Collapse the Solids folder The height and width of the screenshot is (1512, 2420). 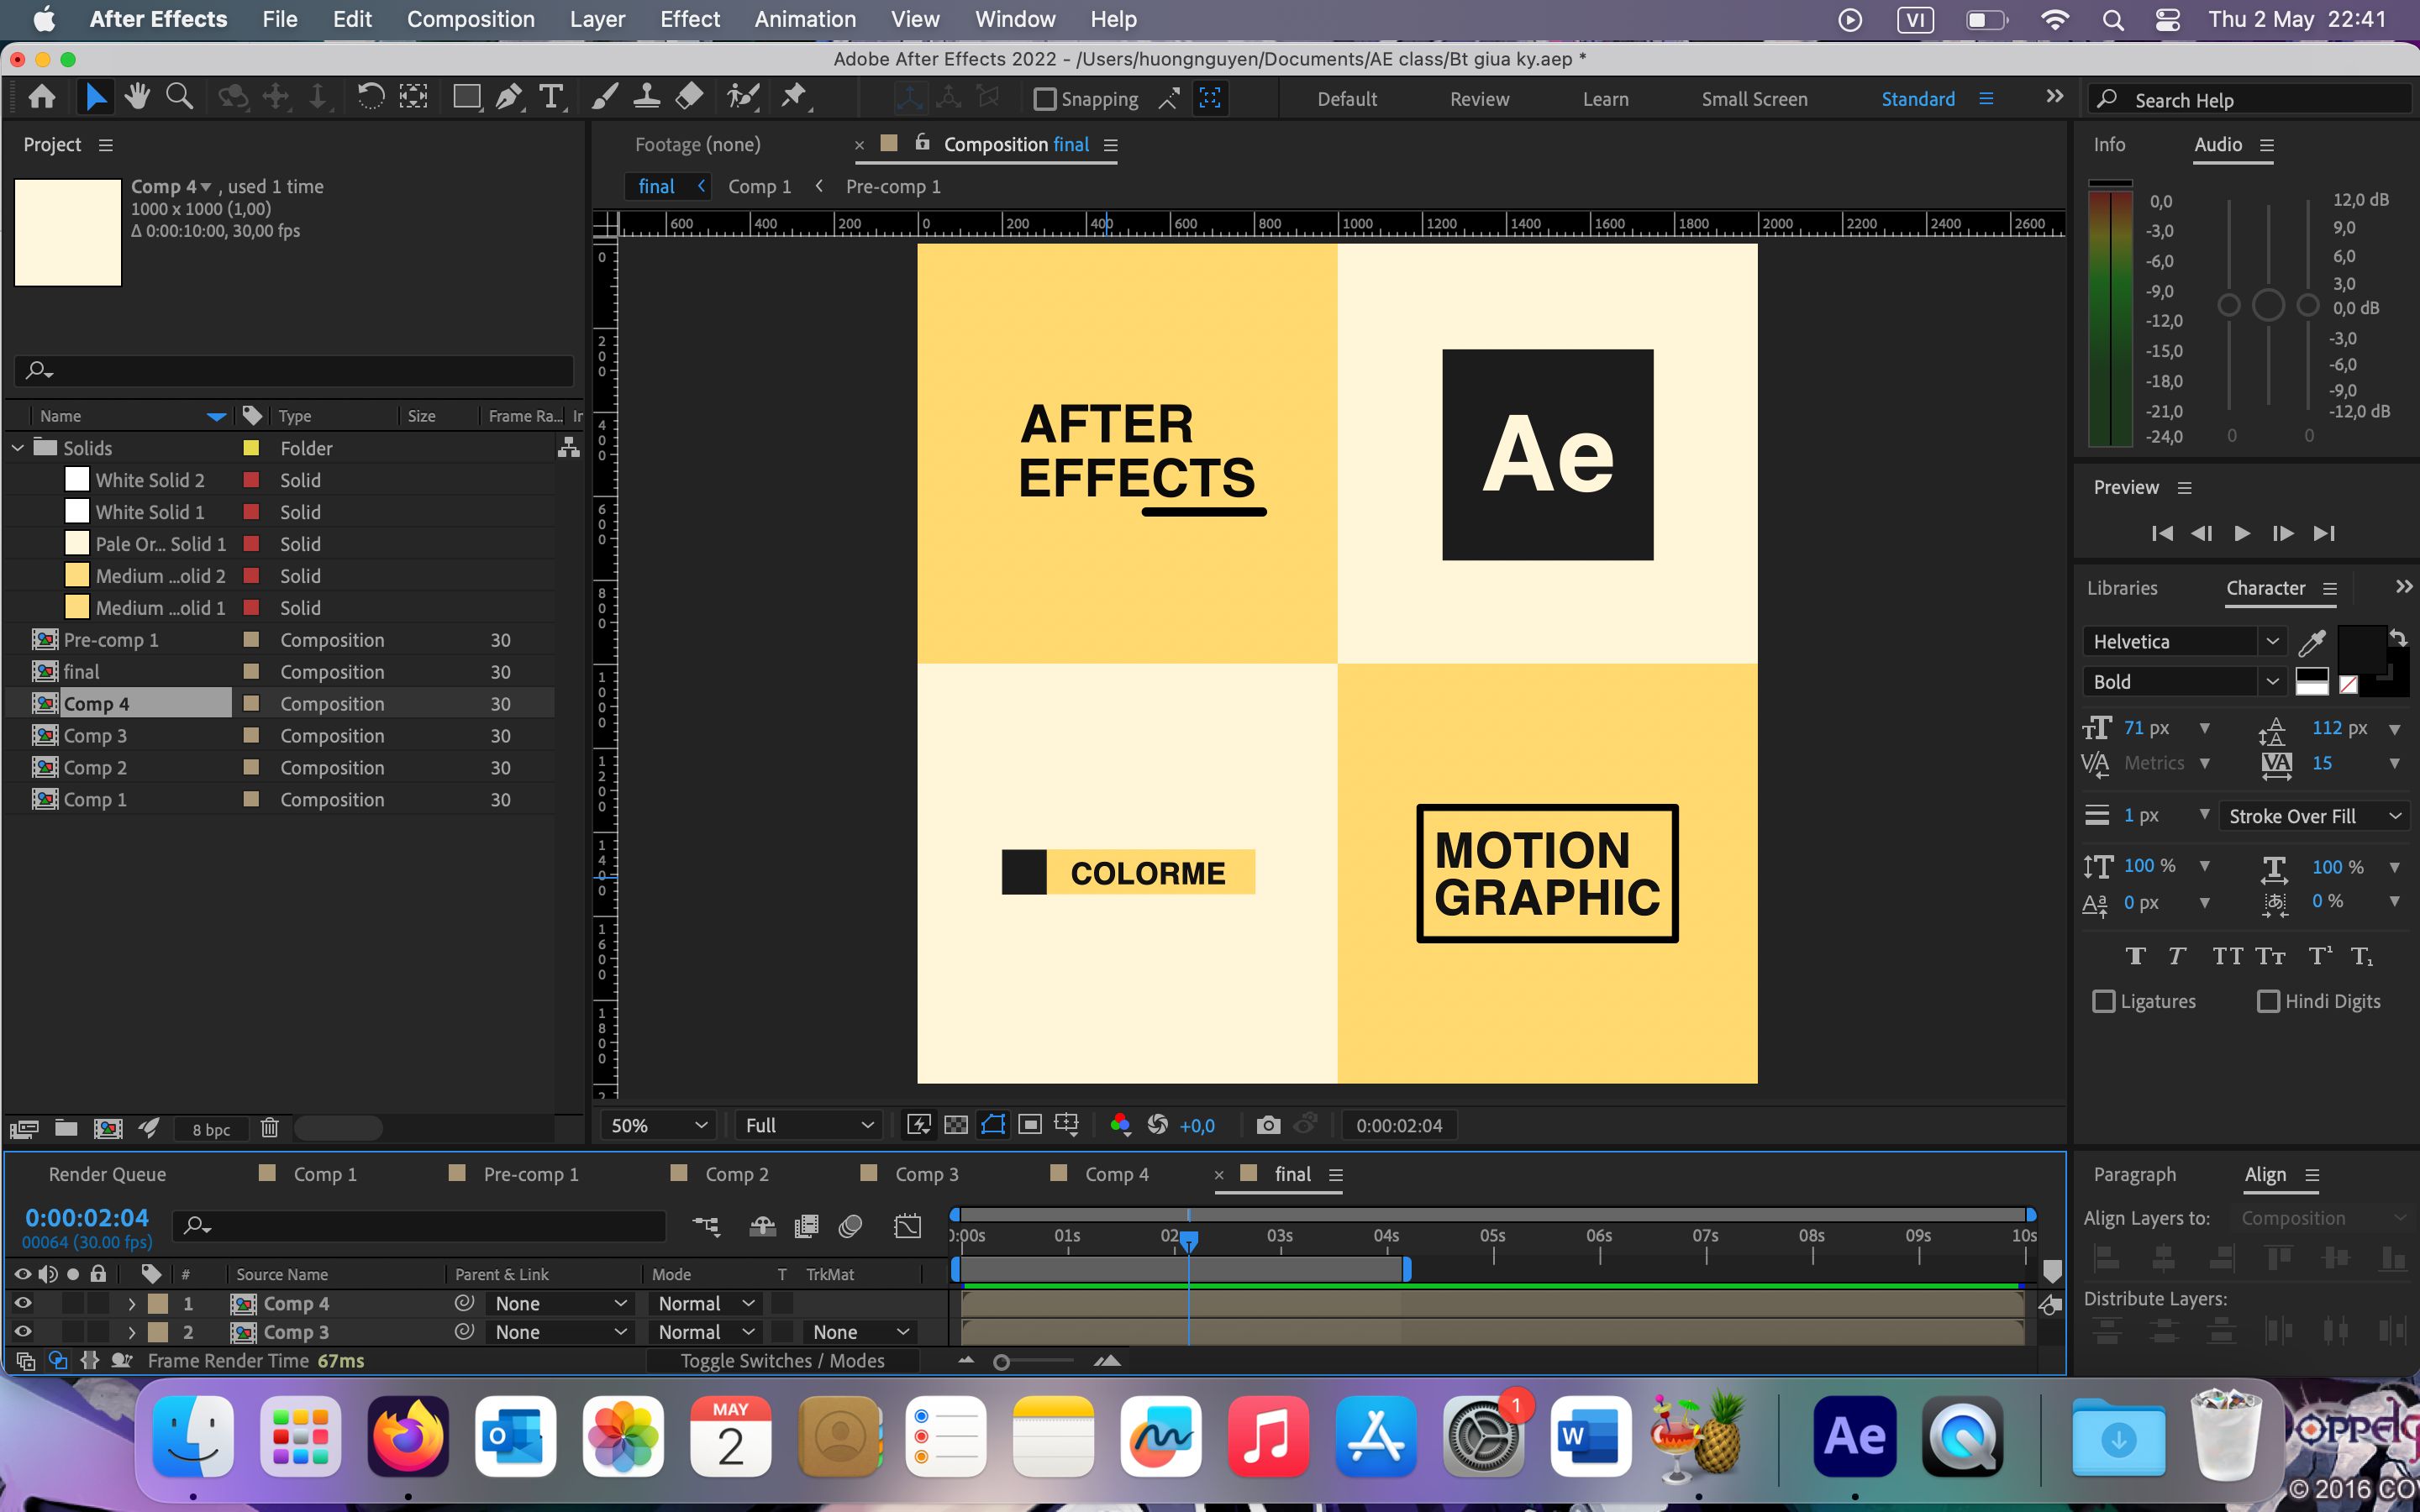[x=18, y=448]
